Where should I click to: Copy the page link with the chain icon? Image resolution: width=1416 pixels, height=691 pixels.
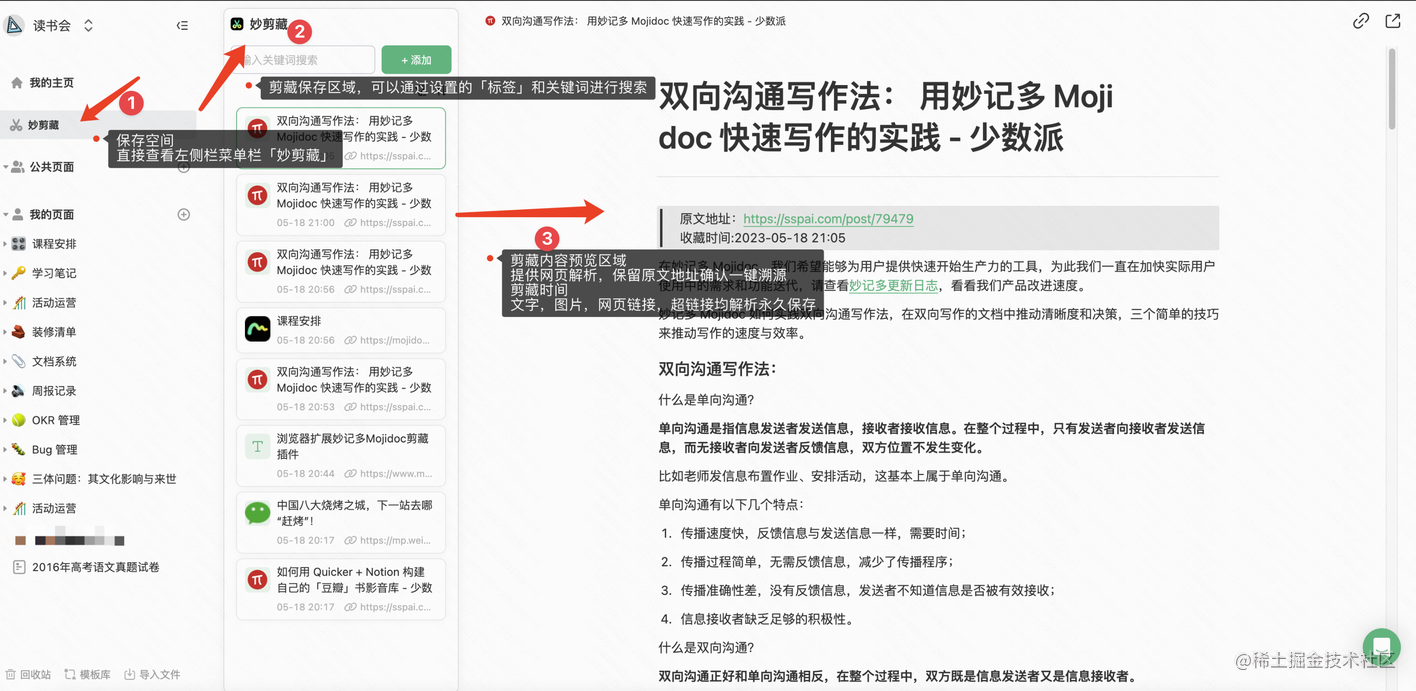click(1361, 21)
